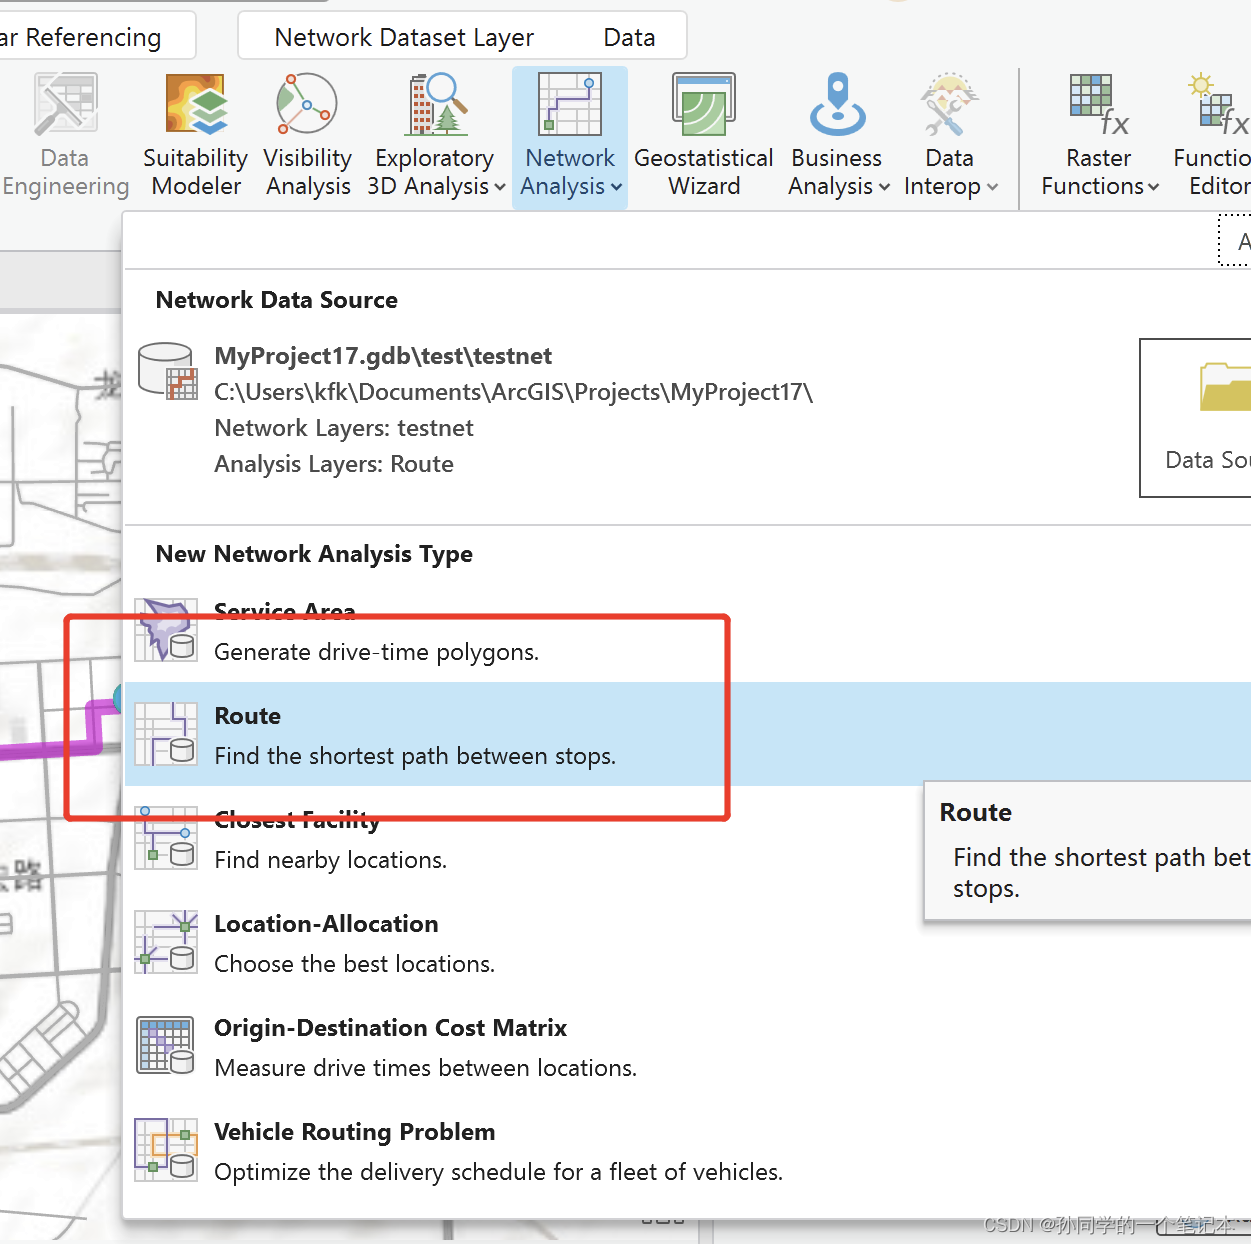Click 'Find the shortest path between stops.' description
Image resolution: width=1251 pixels, height=1244 pixels.
415,756
